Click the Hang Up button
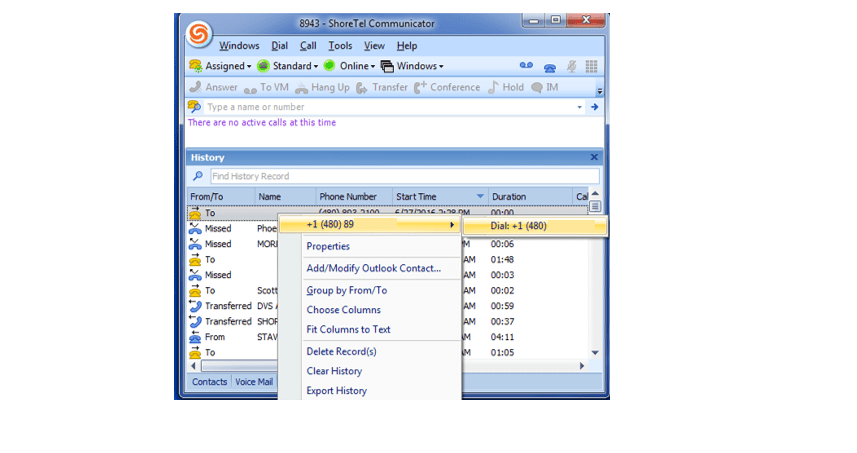 (x=322, y=87)
